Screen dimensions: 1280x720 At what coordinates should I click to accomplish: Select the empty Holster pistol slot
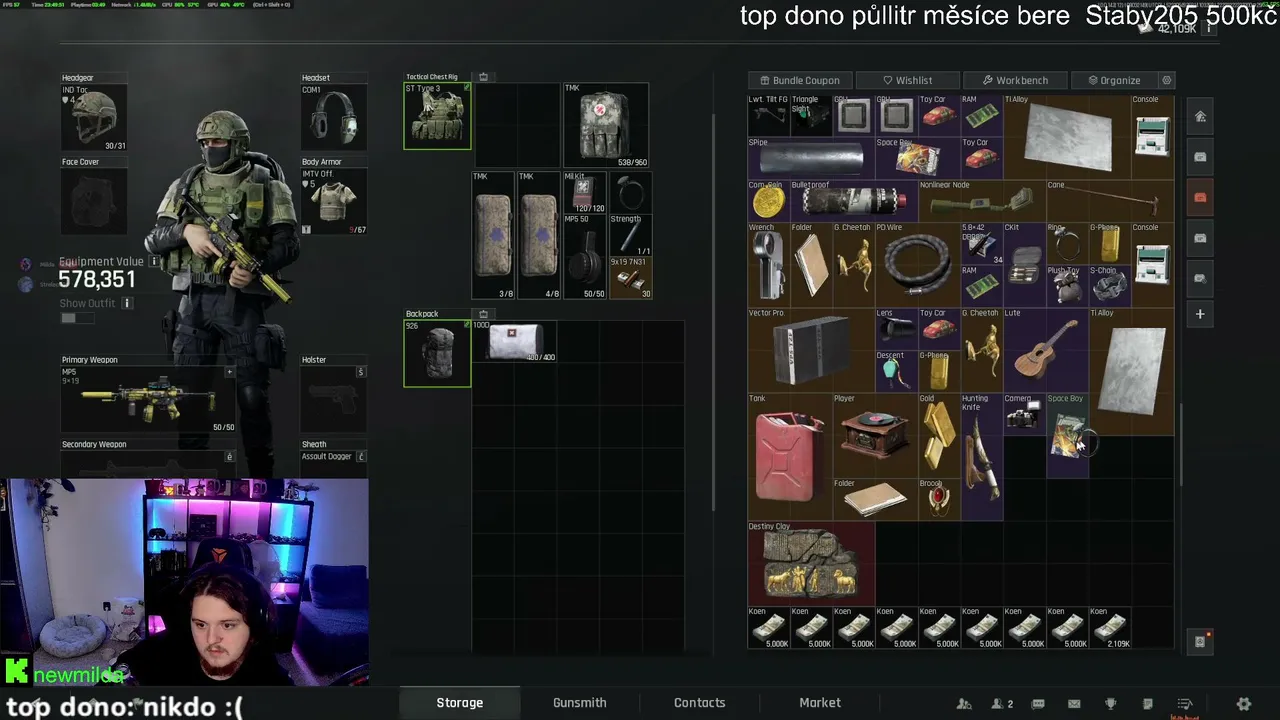tap(334, 400)
